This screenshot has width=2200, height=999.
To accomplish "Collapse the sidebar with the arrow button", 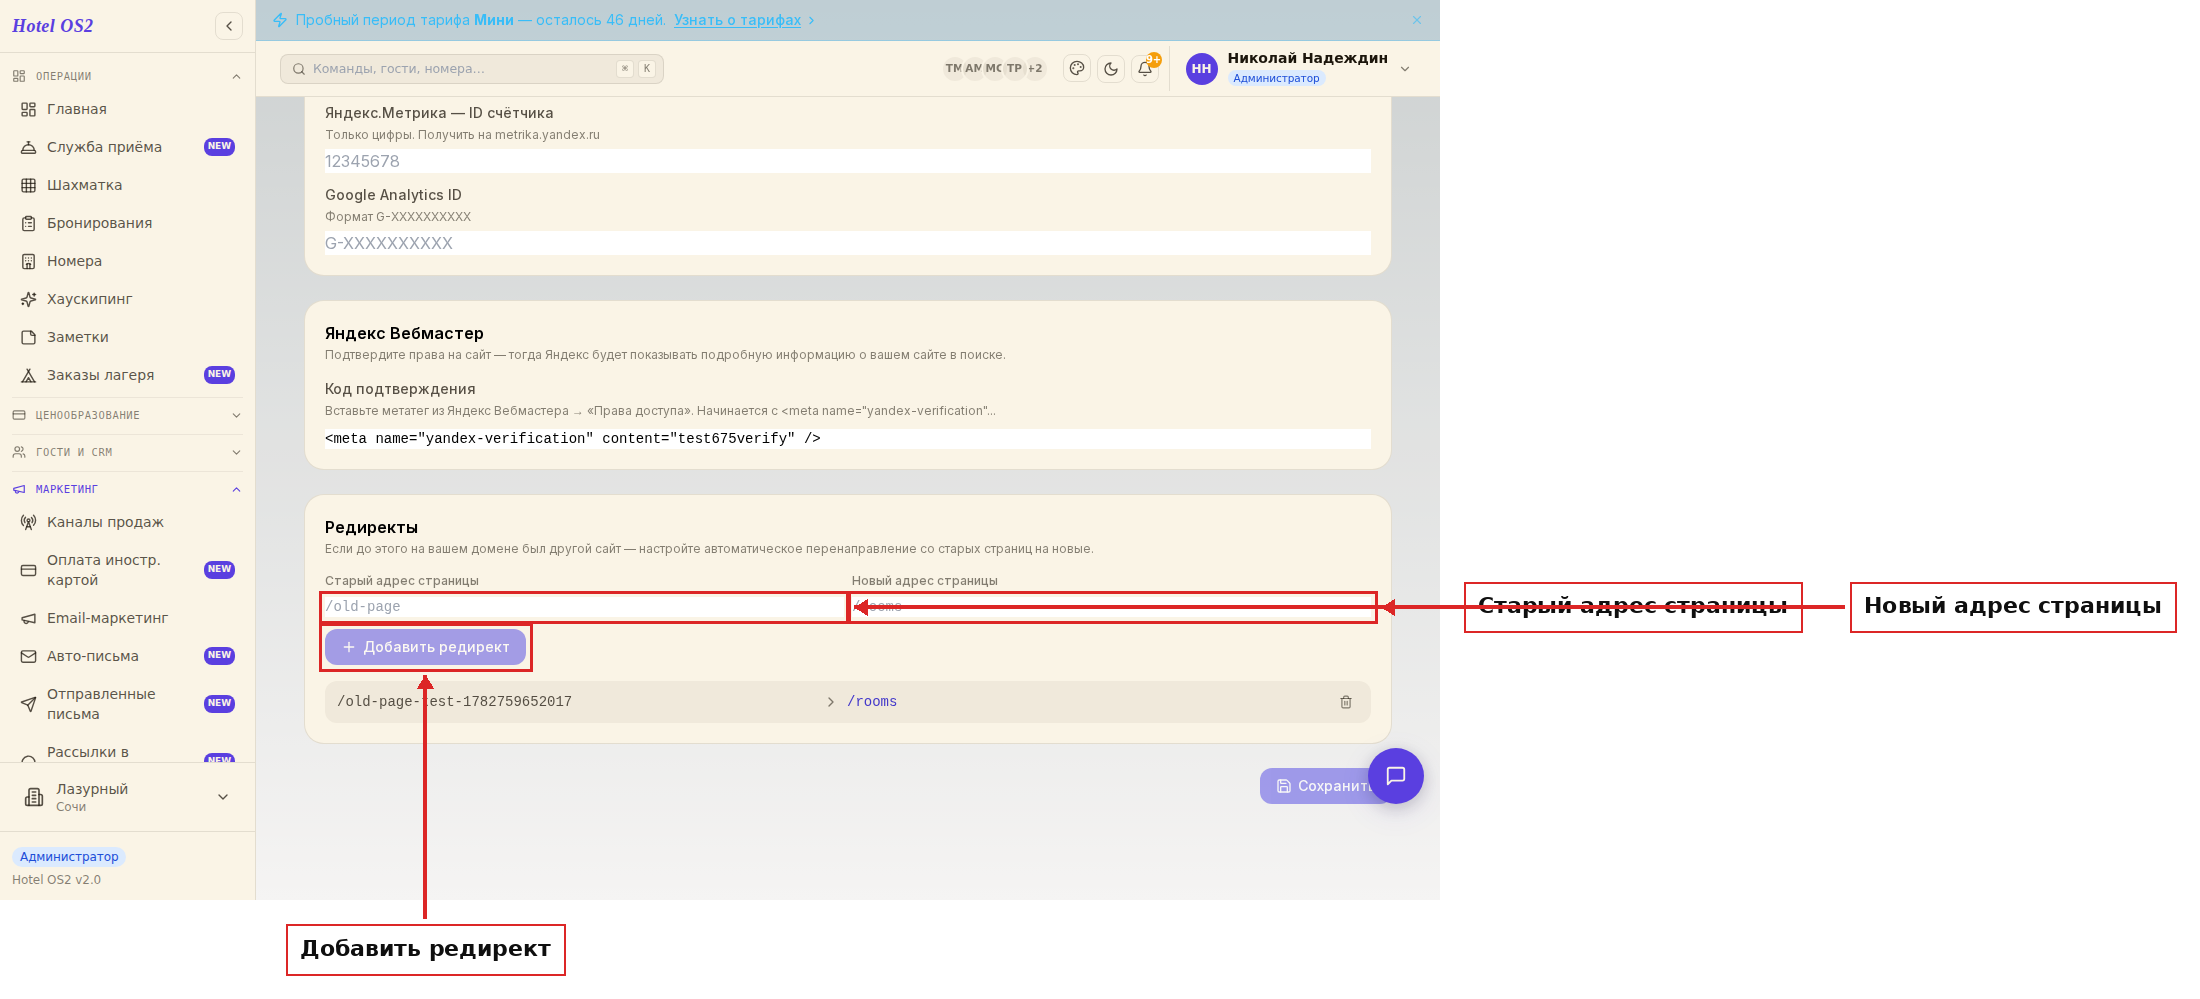I will (x=229, y=26).
